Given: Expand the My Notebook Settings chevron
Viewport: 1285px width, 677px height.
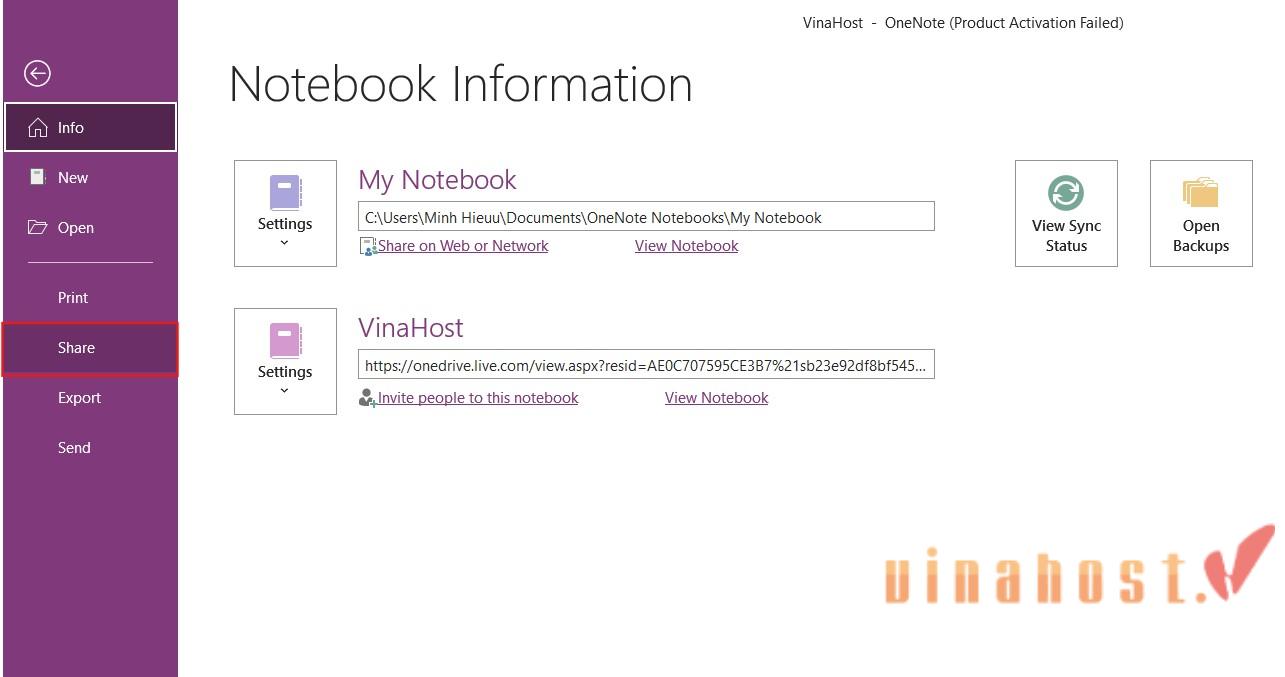Looking at the screenshot, I should pyautogui.click(x=285, y=242).
